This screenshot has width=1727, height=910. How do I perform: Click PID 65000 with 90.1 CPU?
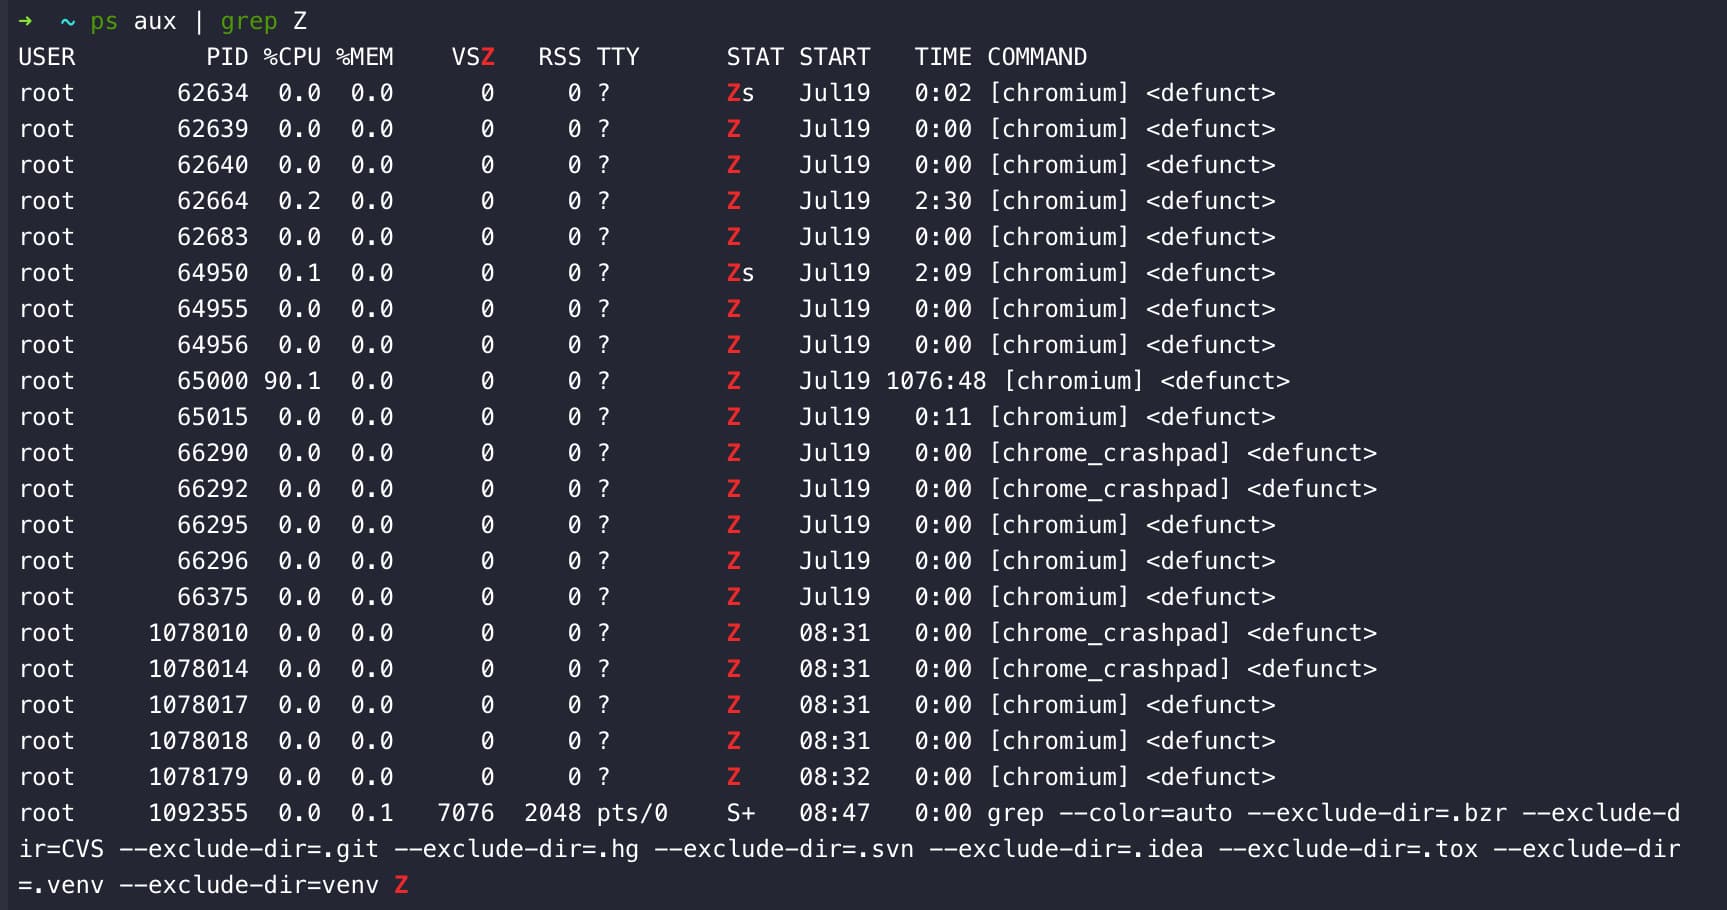click(x=212, y=381)
